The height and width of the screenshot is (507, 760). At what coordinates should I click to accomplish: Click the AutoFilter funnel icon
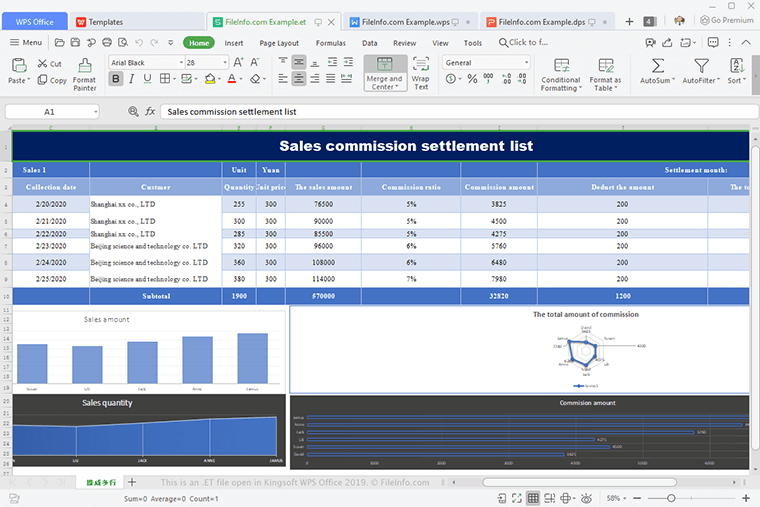click(x=702, y=66)
